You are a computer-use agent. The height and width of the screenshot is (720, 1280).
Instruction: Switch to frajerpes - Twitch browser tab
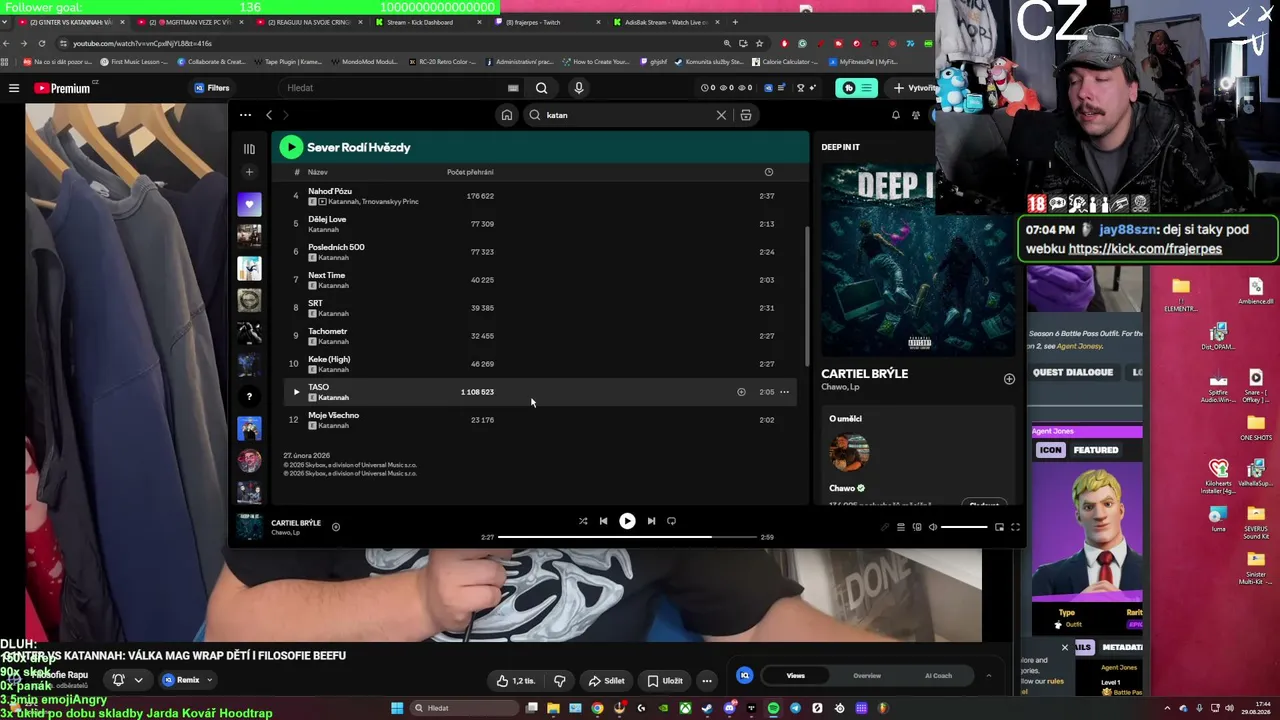click(x=548, y=22)
